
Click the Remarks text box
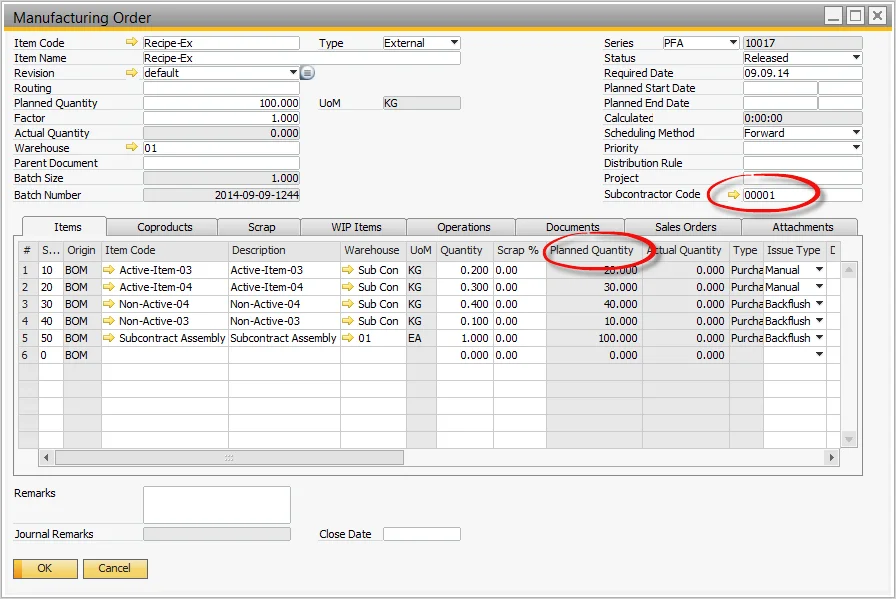pos(217,505)
